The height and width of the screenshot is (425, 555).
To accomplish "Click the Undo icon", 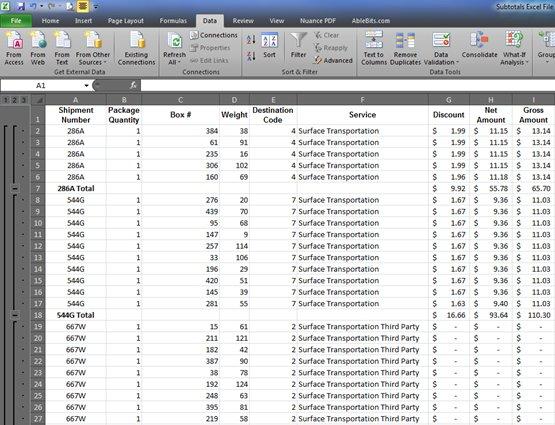I will point(33,6).
